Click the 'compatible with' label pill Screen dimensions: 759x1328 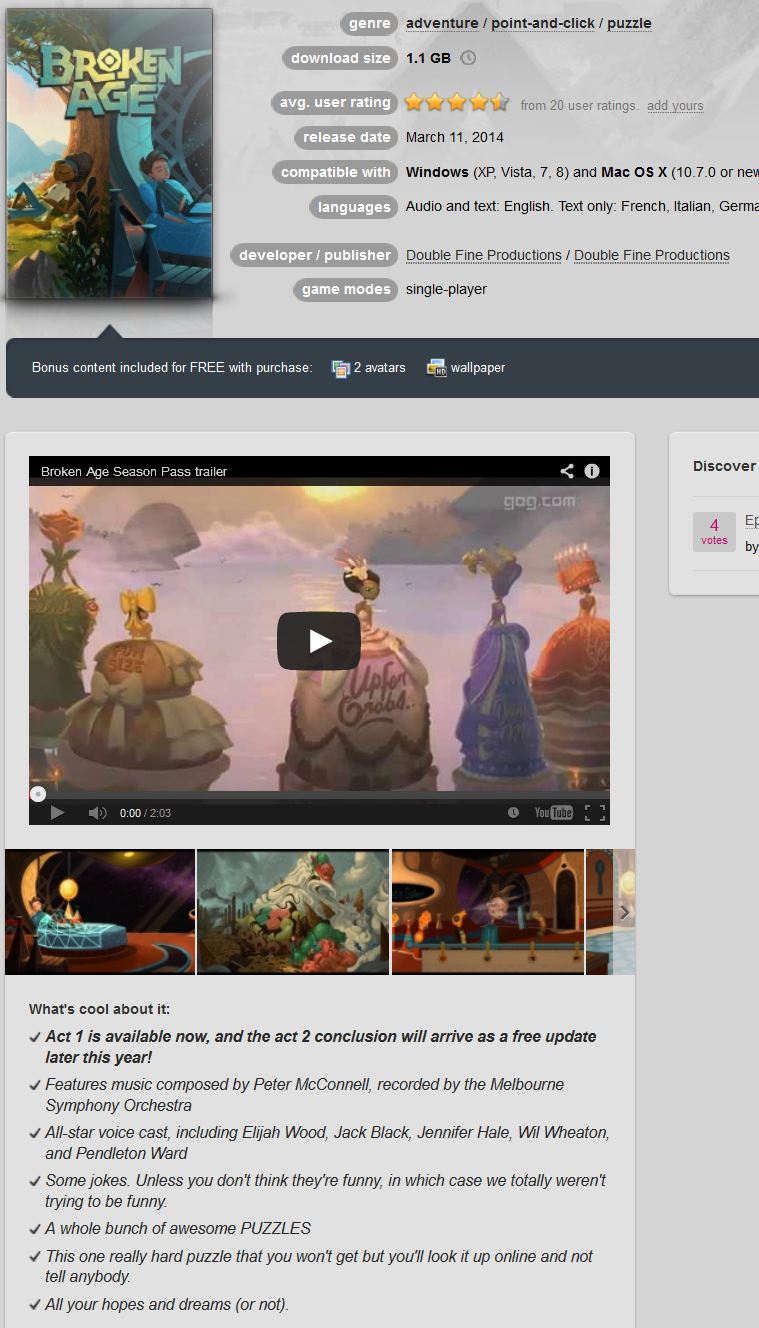335,172
